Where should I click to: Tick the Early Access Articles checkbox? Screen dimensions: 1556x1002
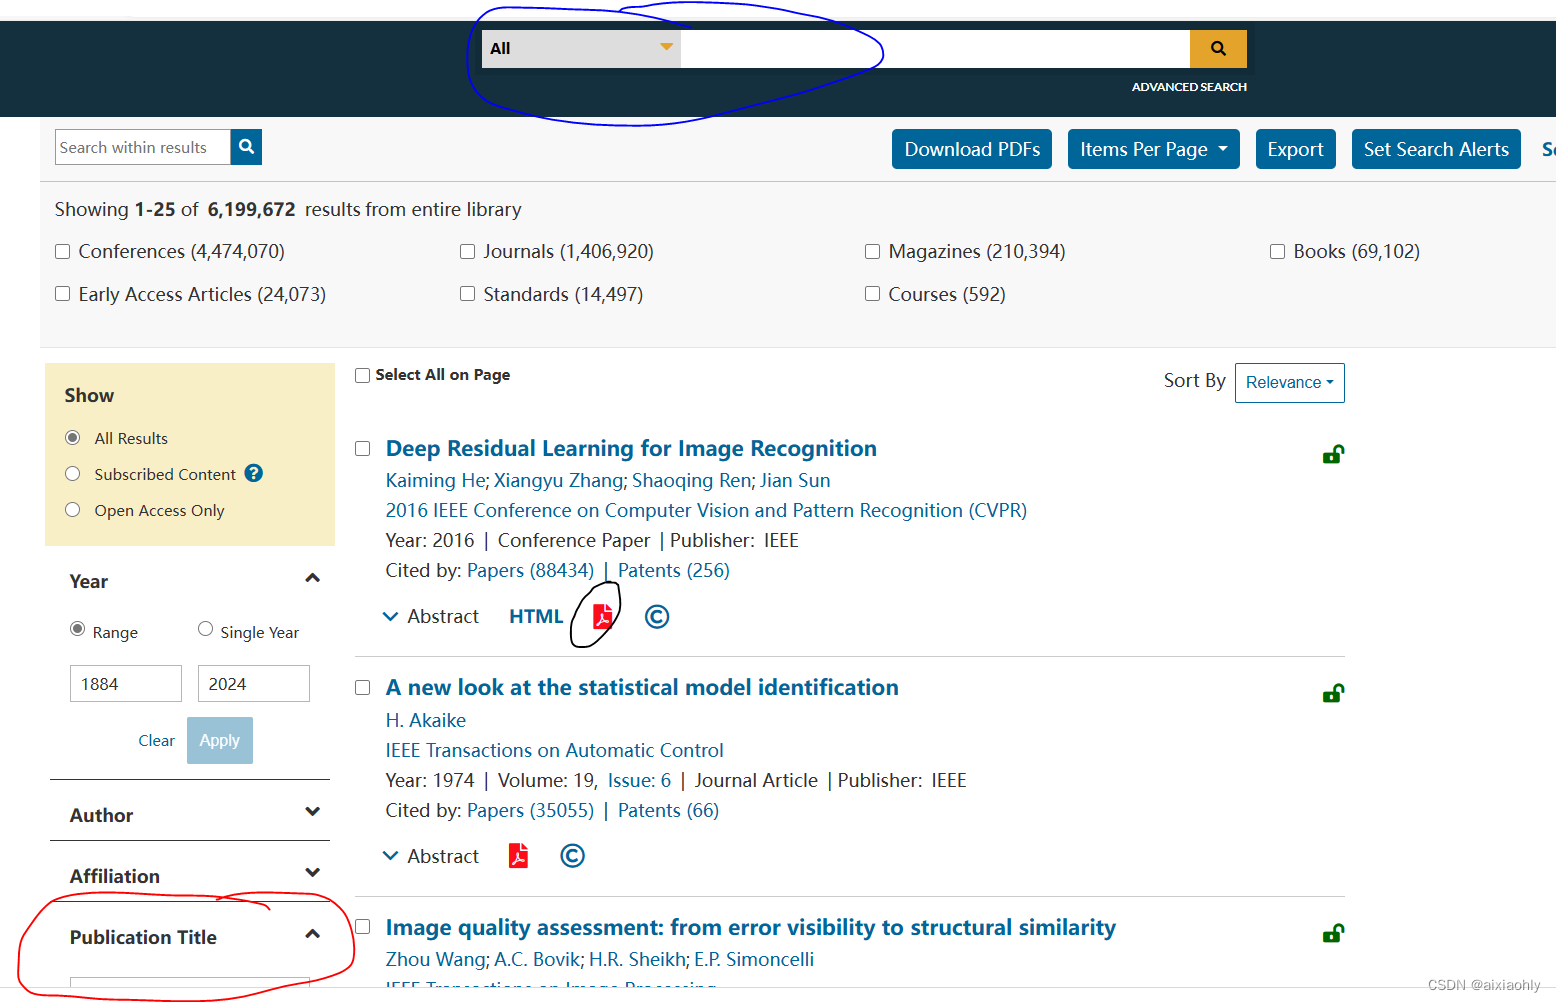62,293
